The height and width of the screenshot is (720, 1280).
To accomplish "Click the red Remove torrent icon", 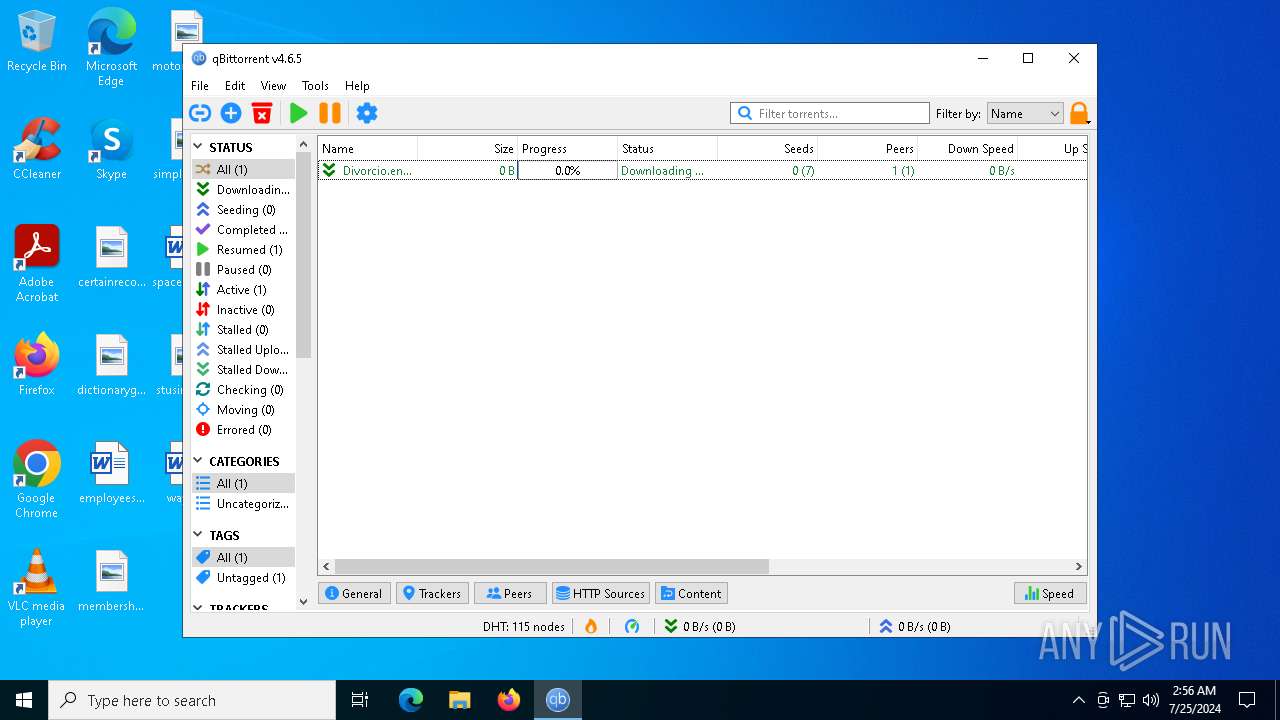I will pos(262,113).
